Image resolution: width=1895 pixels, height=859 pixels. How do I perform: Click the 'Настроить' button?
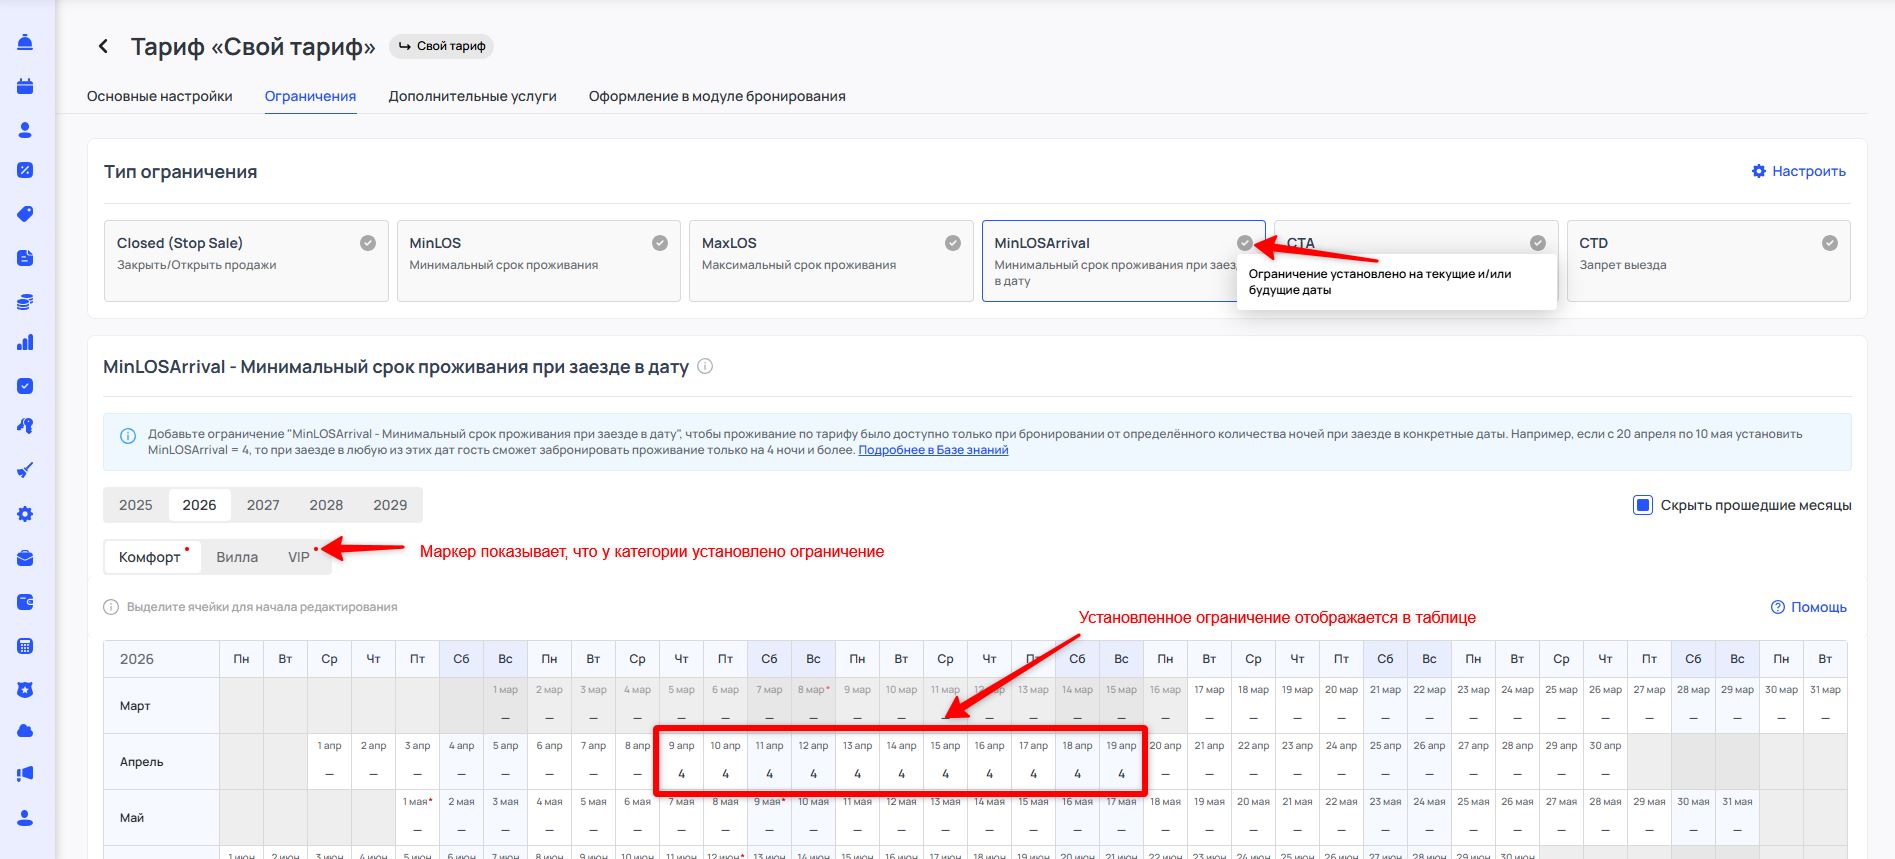(x=1798, y=171)
